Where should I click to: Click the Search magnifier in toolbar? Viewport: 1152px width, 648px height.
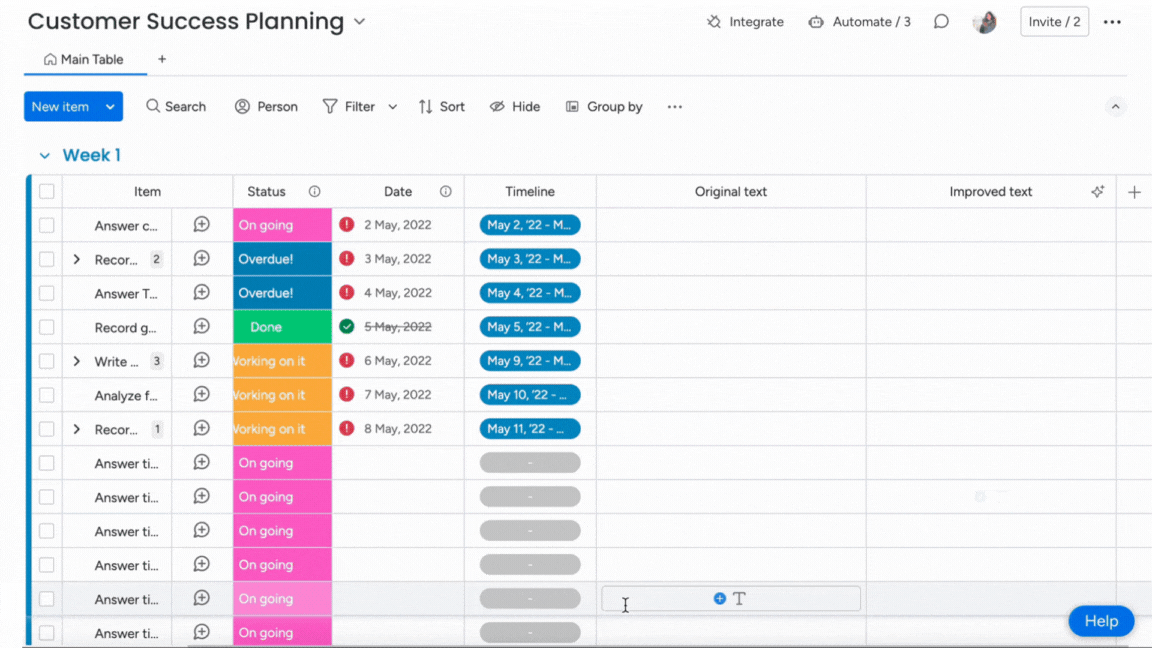(153, 106)
